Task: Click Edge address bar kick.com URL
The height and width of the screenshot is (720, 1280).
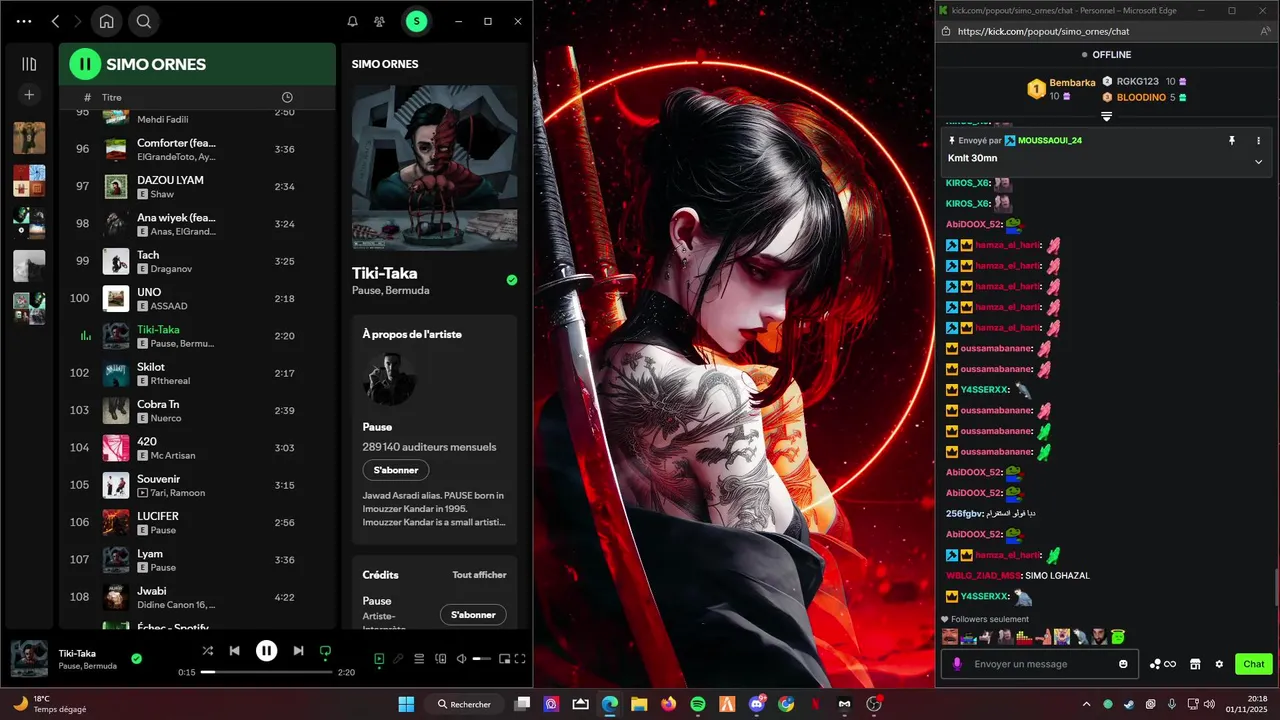Action: tap(1043, 32)
